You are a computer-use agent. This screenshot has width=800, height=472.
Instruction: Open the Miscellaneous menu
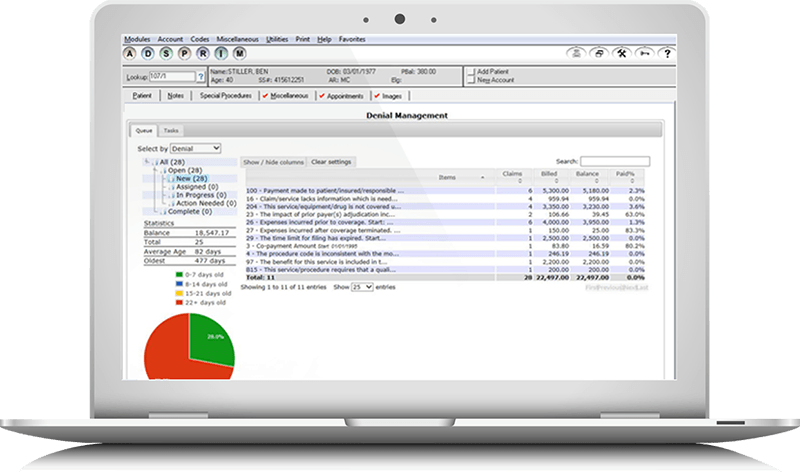coord(237,39)
